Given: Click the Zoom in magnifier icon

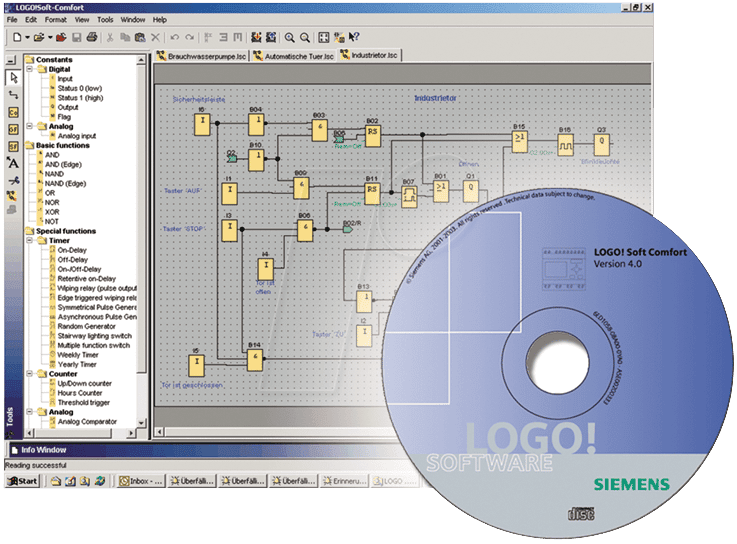Looking at the screenshot, I should (x=290, y=37).
